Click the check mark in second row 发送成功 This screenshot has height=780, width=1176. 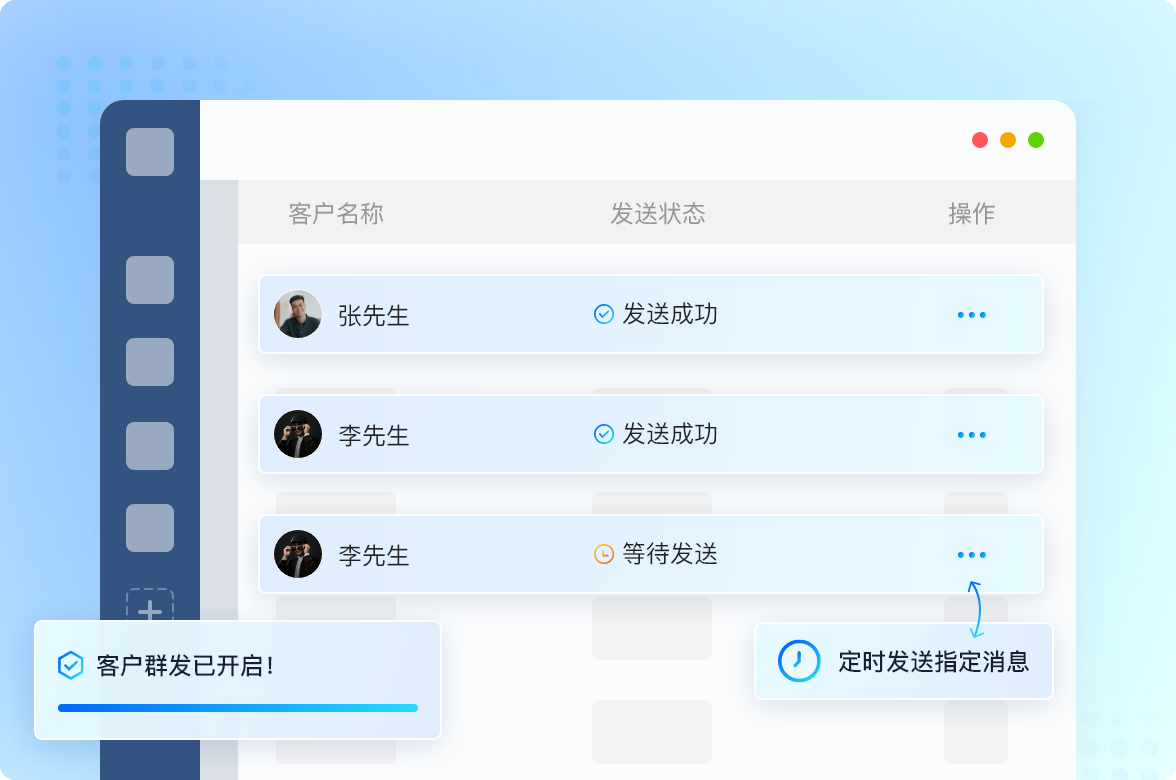604,434
